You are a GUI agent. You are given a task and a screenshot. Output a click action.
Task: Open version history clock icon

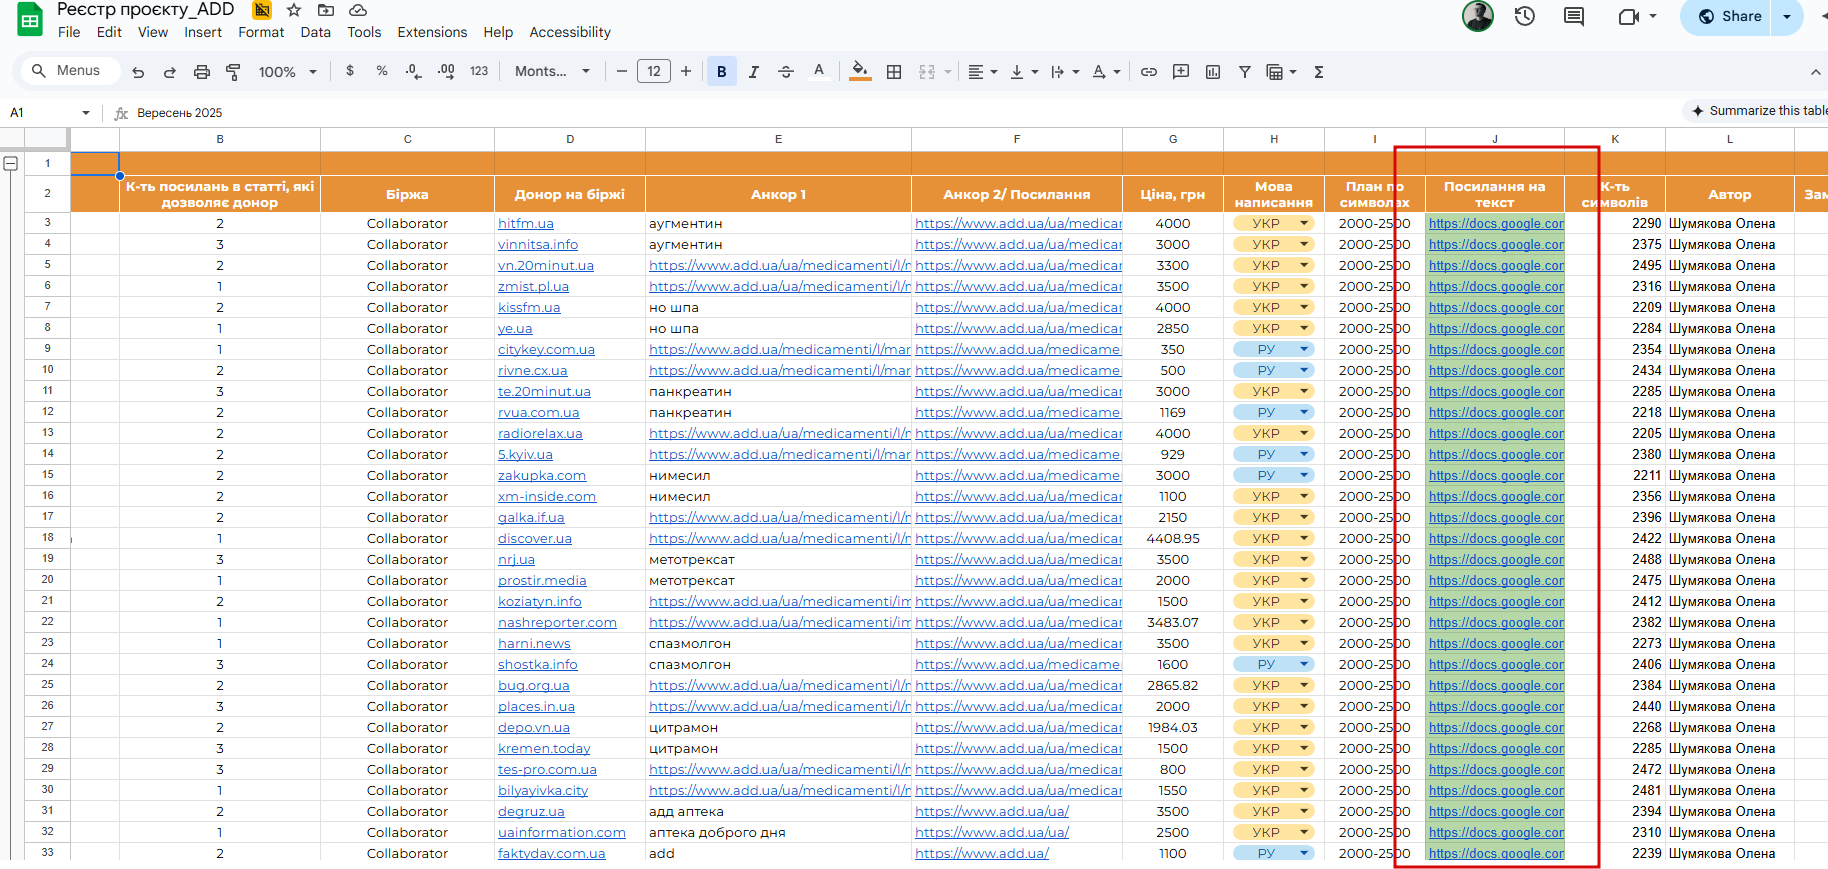pos(1524,17)
